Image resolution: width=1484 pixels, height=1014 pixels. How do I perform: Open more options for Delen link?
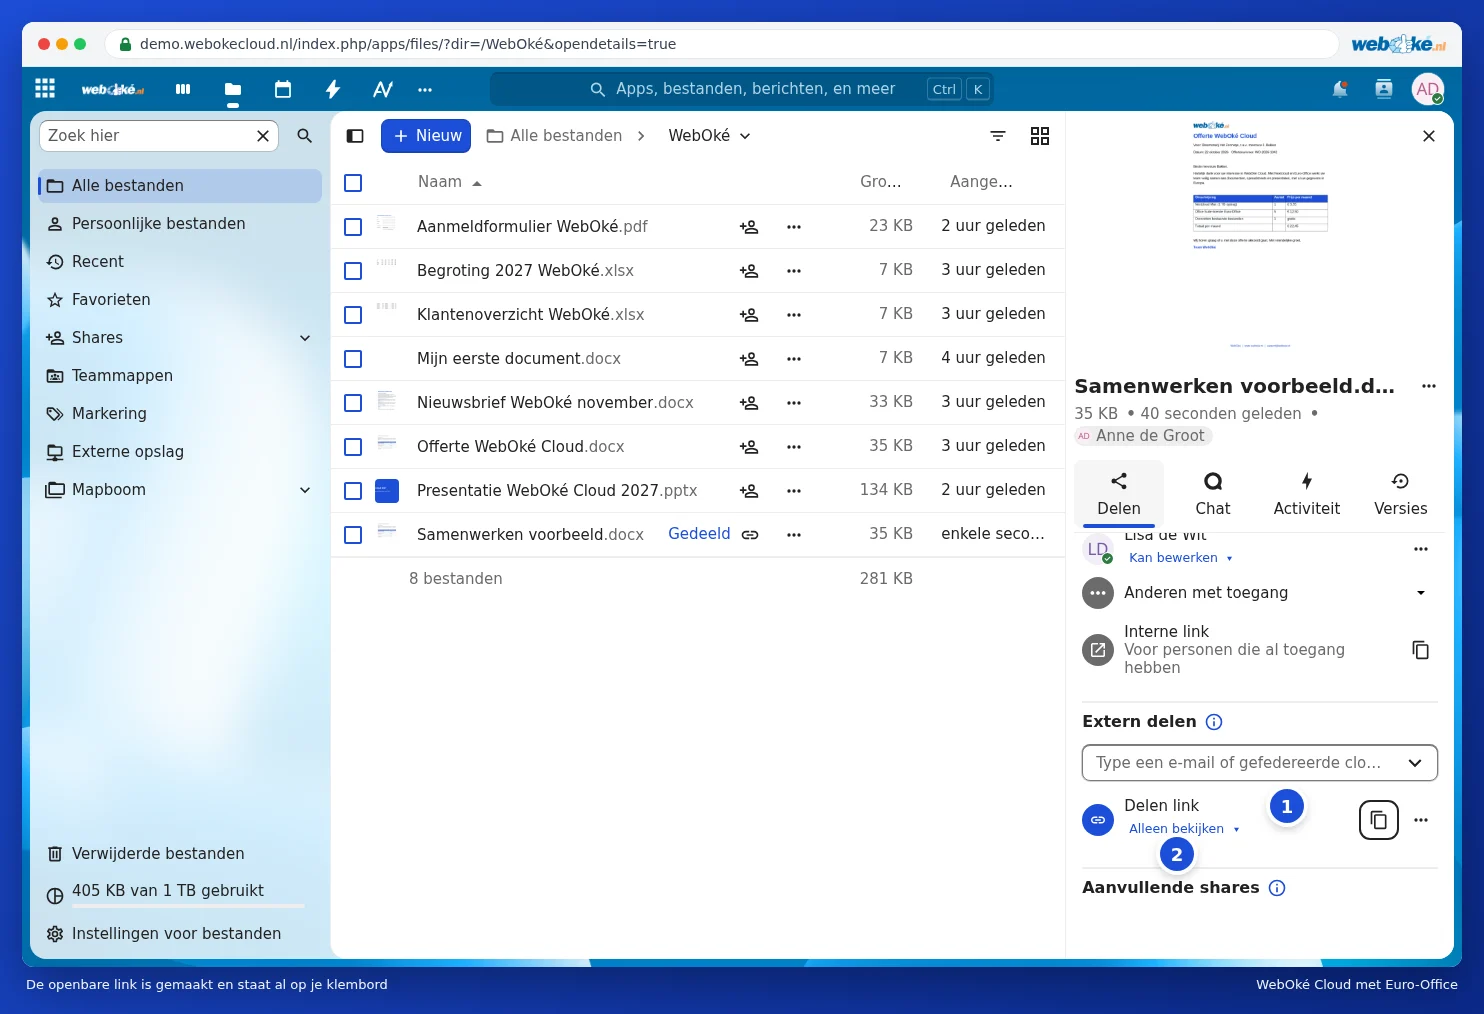click(1421, 820)
